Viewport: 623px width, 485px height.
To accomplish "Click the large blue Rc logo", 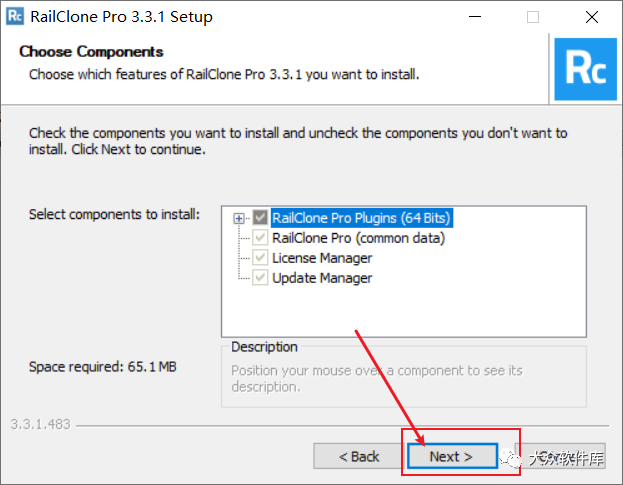I will click(585, 68).
